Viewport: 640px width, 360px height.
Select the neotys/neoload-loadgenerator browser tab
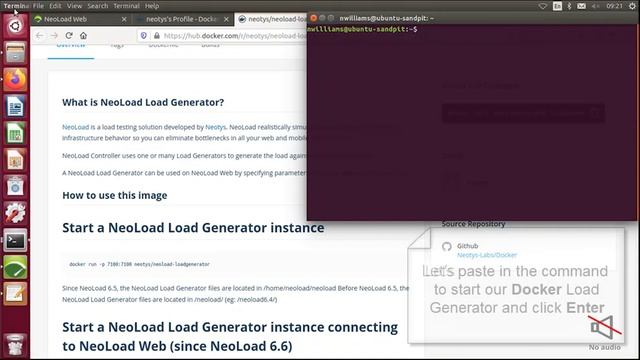click(271, 19)
